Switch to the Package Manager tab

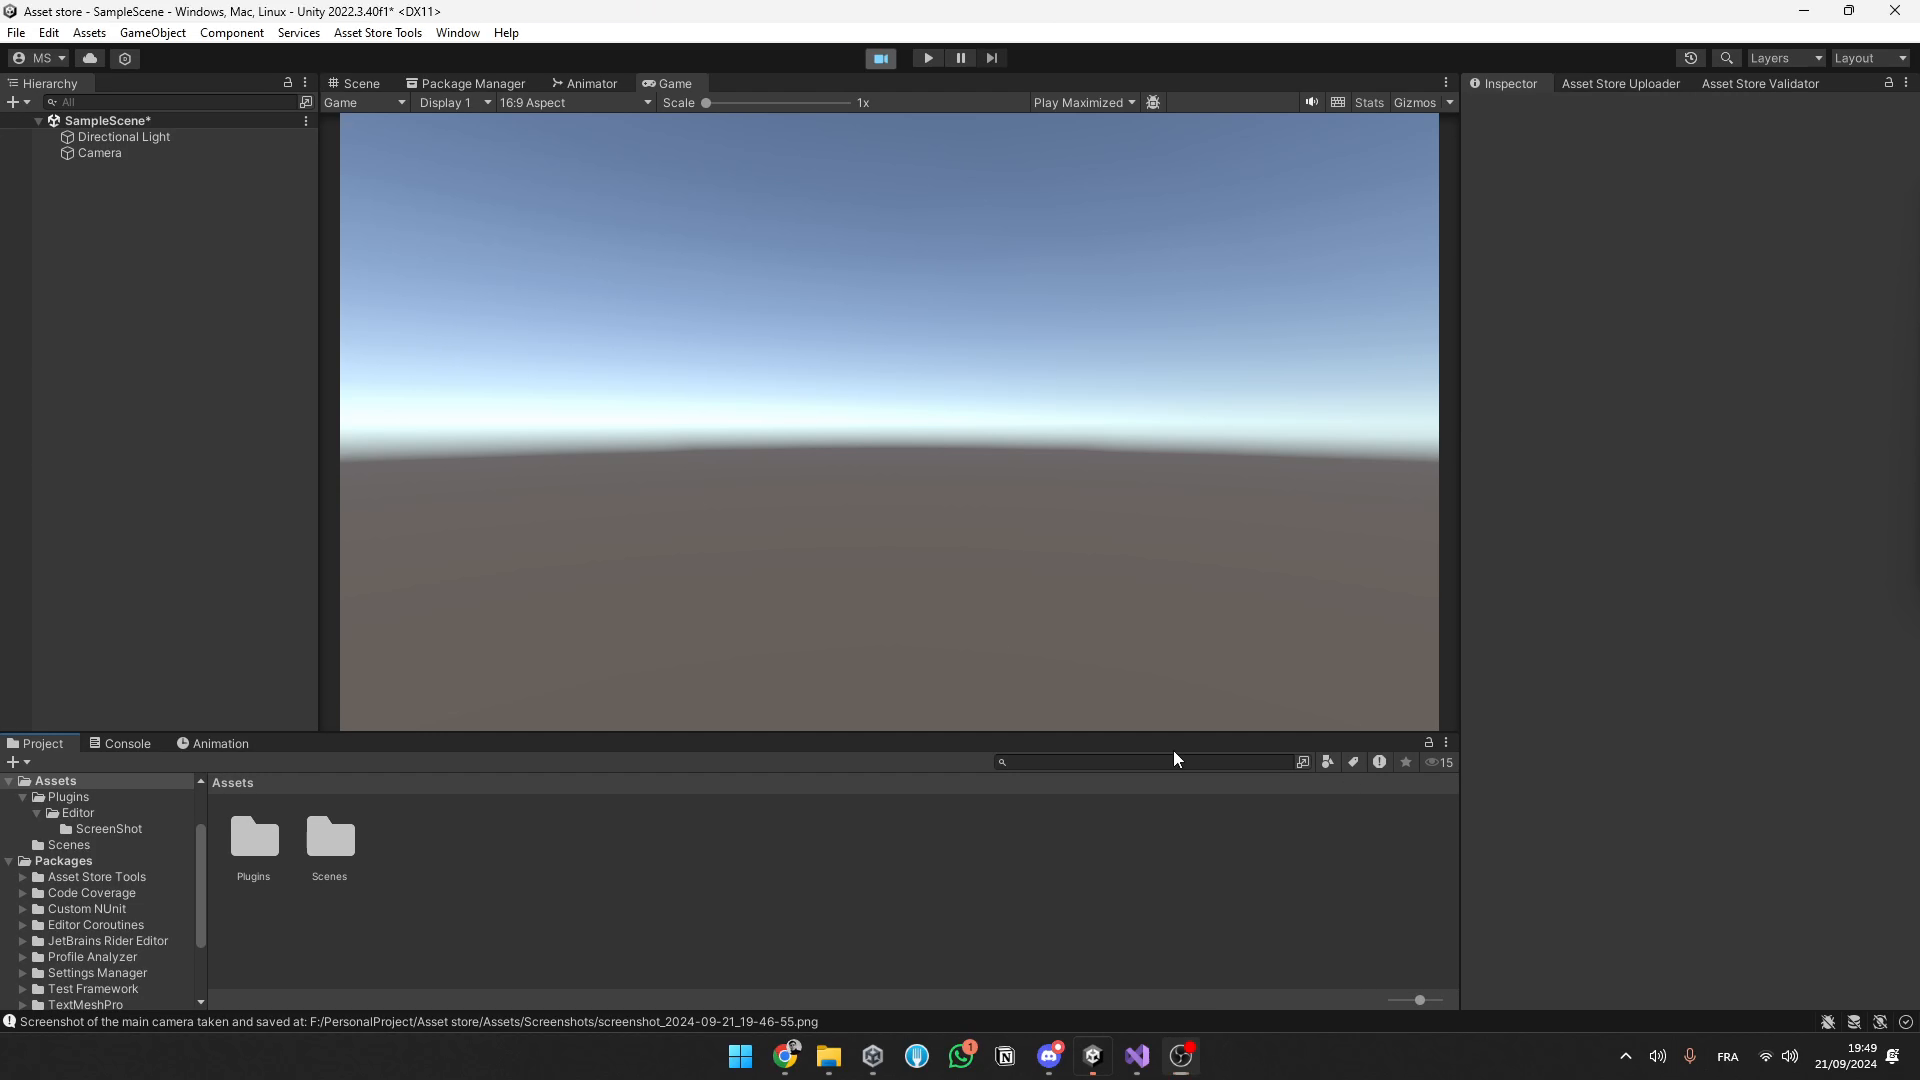[465, 83]
